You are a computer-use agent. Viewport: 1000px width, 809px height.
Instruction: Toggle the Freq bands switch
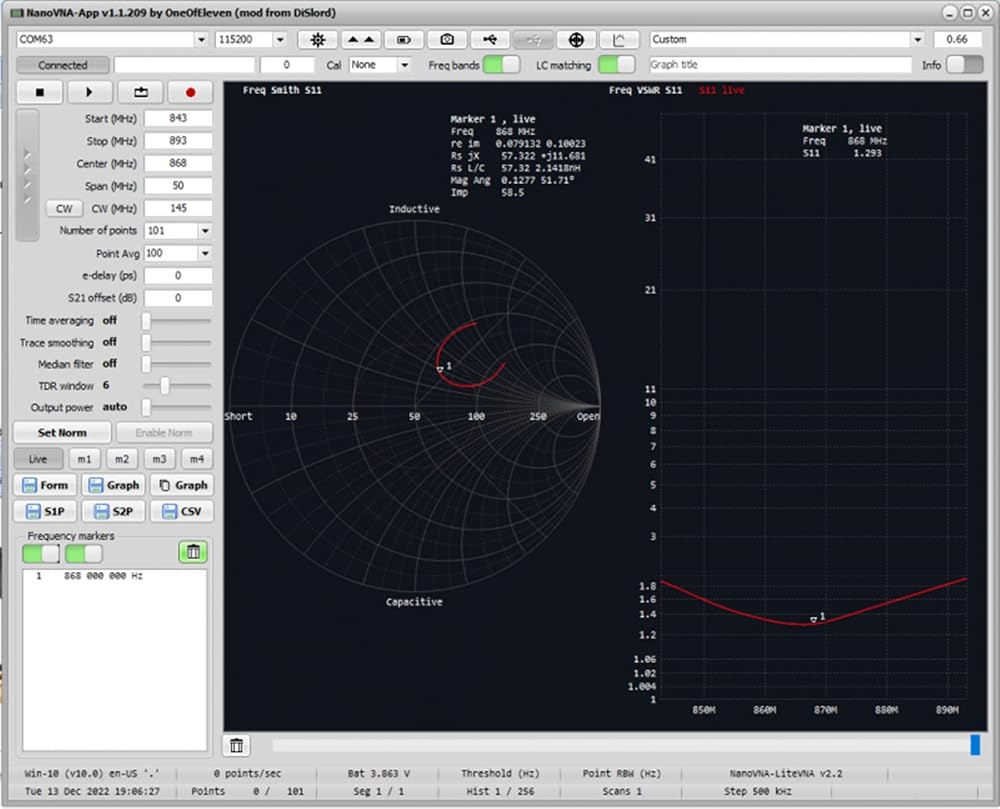click(x=501, y=64)
